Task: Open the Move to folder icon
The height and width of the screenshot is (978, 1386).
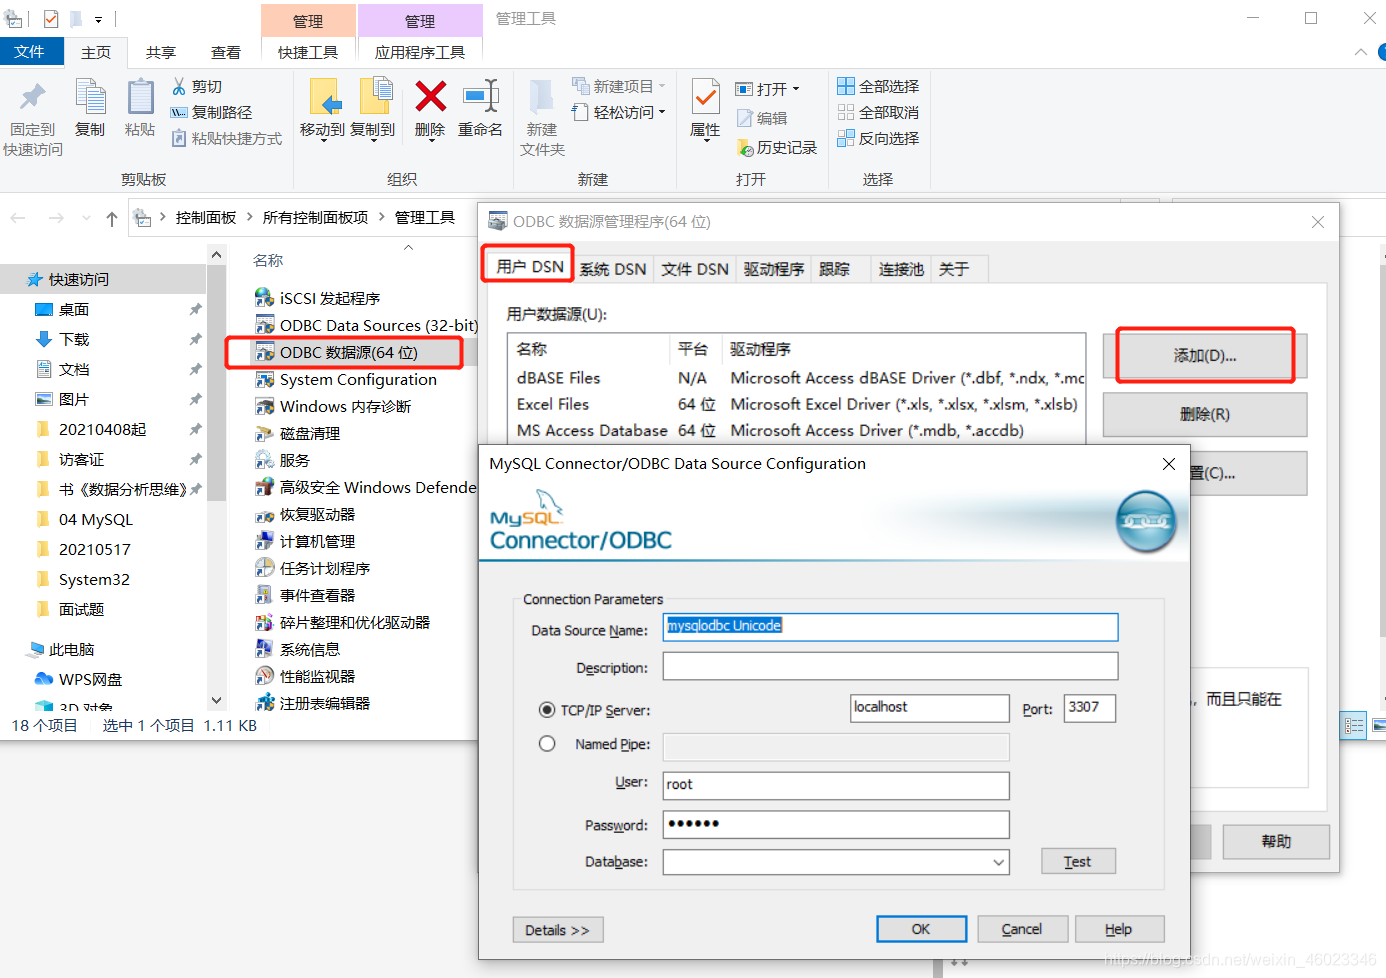Action: 324,97
